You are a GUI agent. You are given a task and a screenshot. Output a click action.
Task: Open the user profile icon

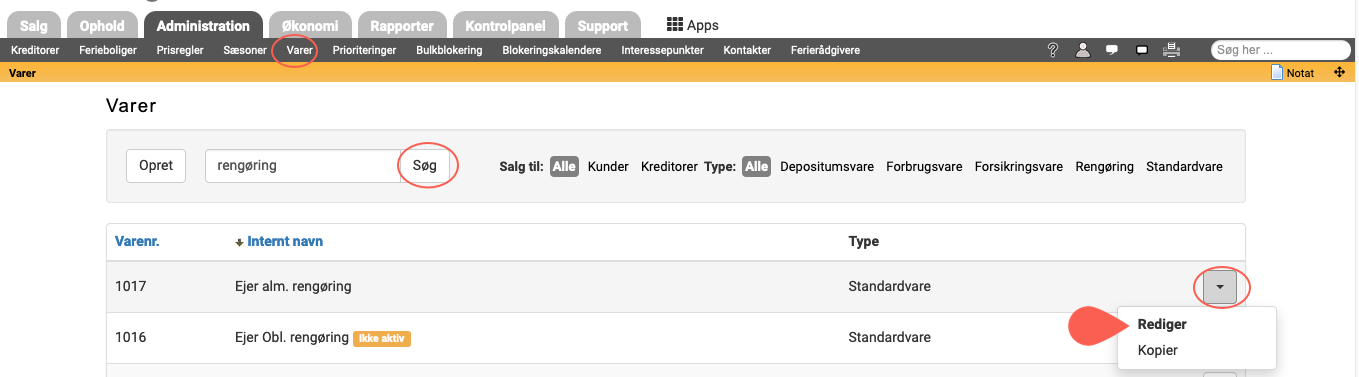(1082, 50)
